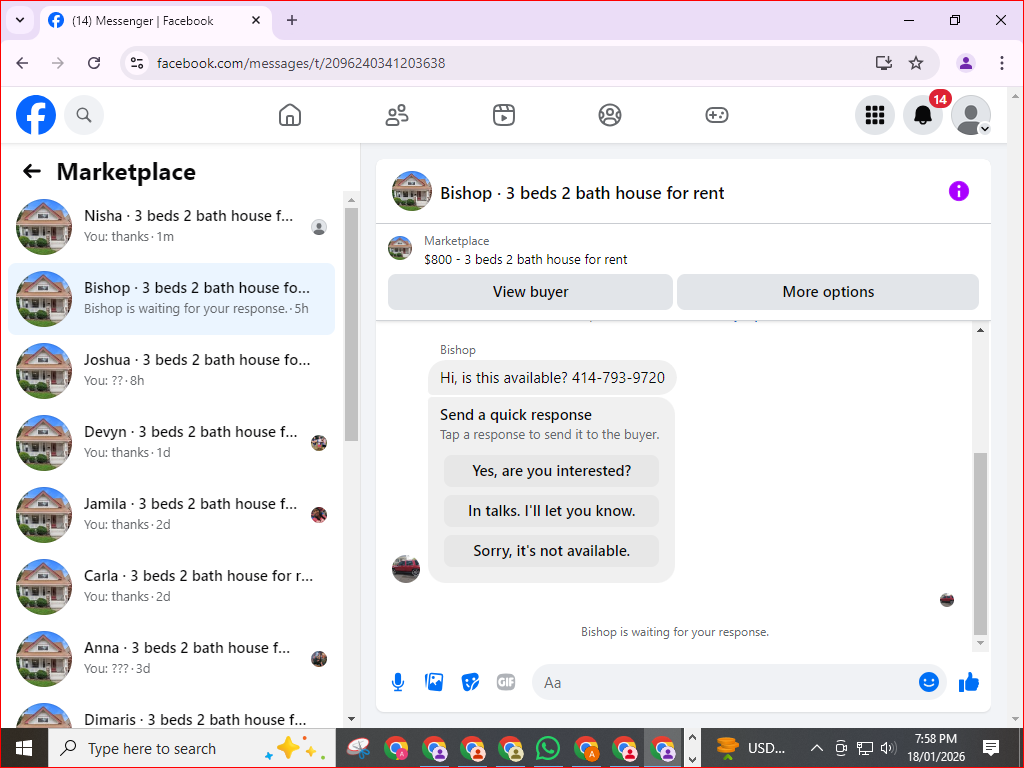This screenshot has width=1024, height=768.
Task: Click conversation list scrollbar down arrow
Action: 351,719
